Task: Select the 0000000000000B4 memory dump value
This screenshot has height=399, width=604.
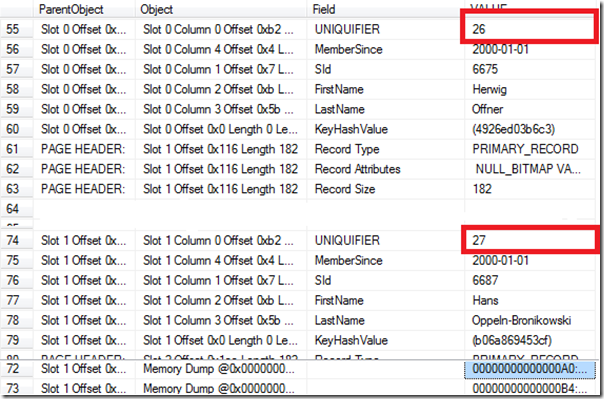Action: click(530, 388)
